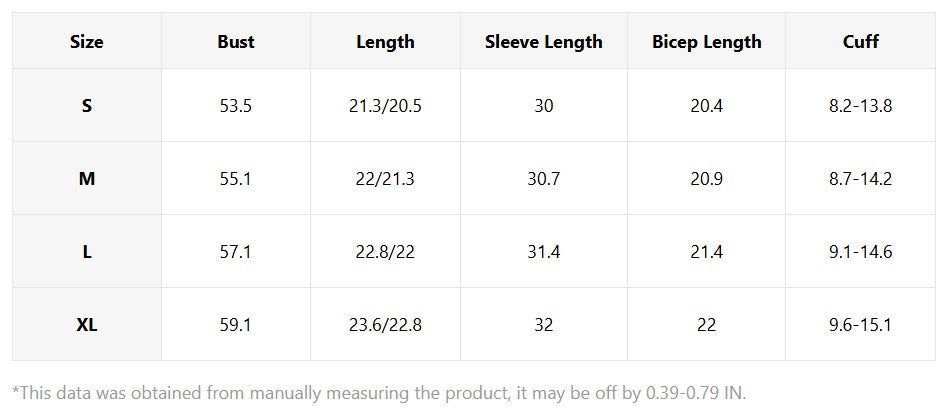Click the Size column header
The height and width of the screenshot is (420, 945).
(x=87, y=42)
